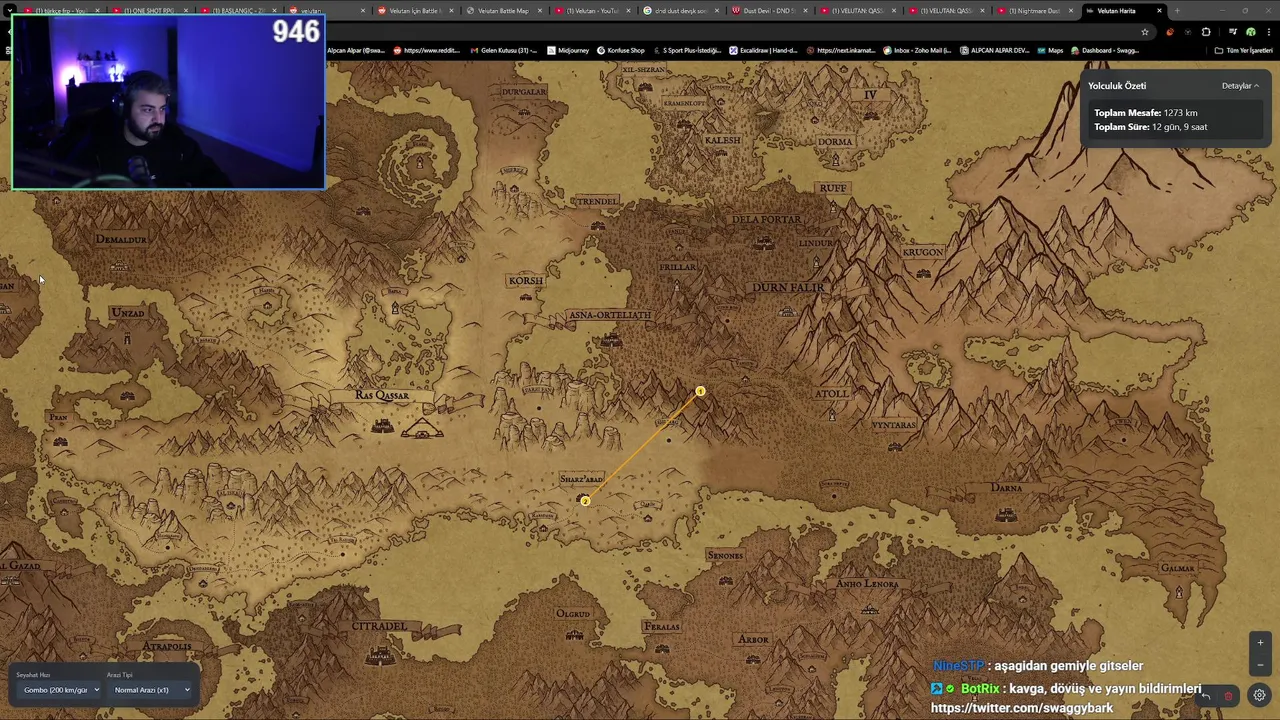
Task: Open the reddit bookmark
Action: click(x=426, y=50)
